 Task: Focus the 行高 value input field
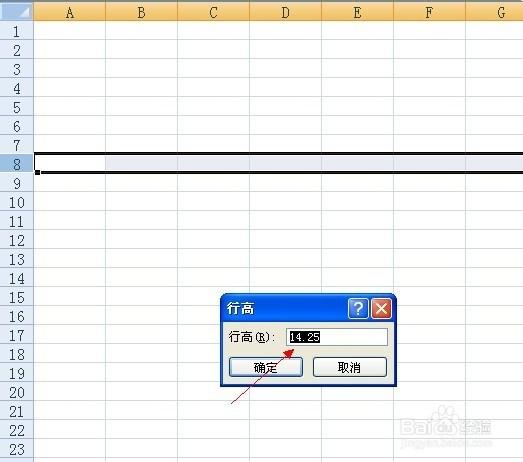point(337,337)
